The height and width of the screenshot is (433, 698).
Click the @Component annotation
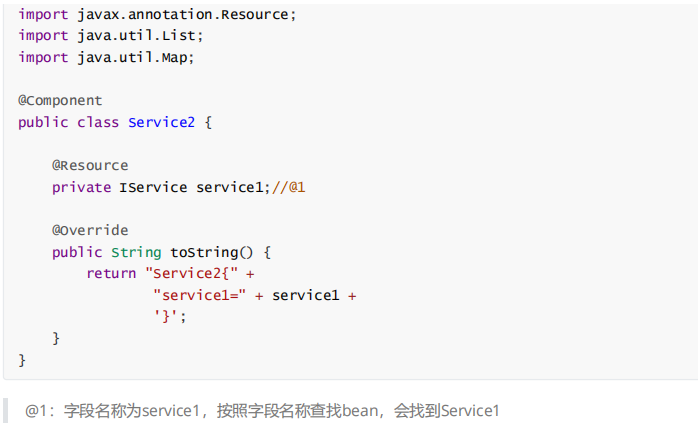pos(60,100)
